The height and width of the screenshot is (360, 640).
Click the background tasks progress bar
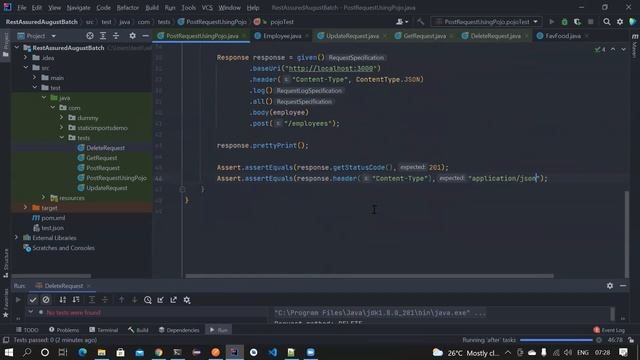click(556, 340)
